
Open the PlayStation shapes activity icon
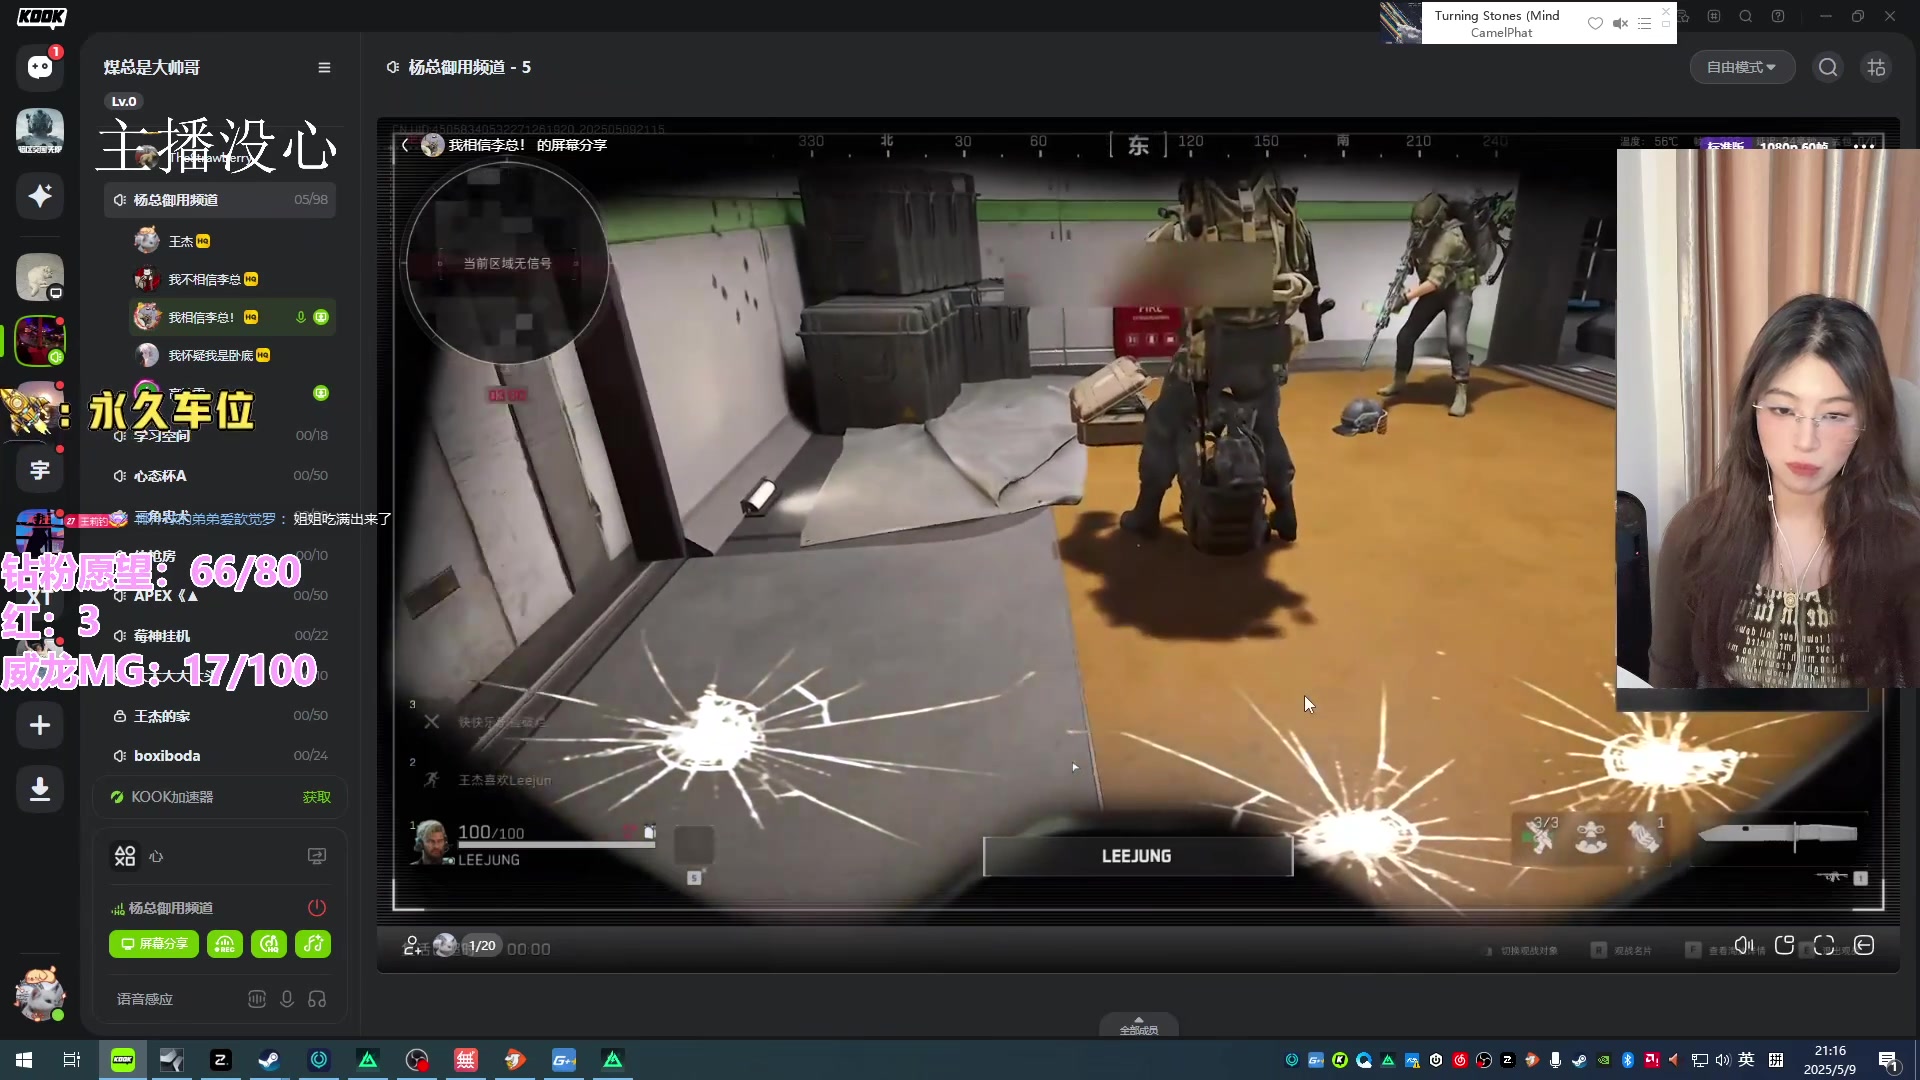click(x=125, y=856)
